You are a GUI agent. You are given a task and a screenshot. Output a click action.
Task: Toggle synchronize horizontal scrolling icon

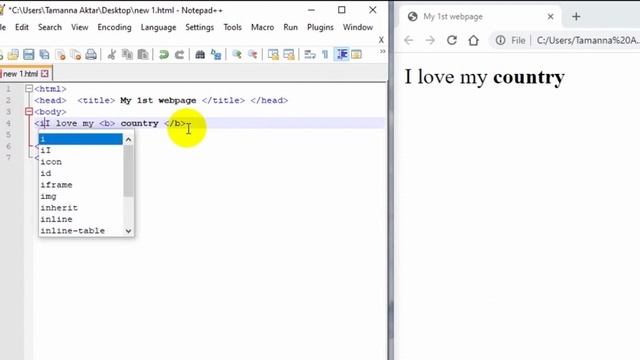tap(289, 54)
